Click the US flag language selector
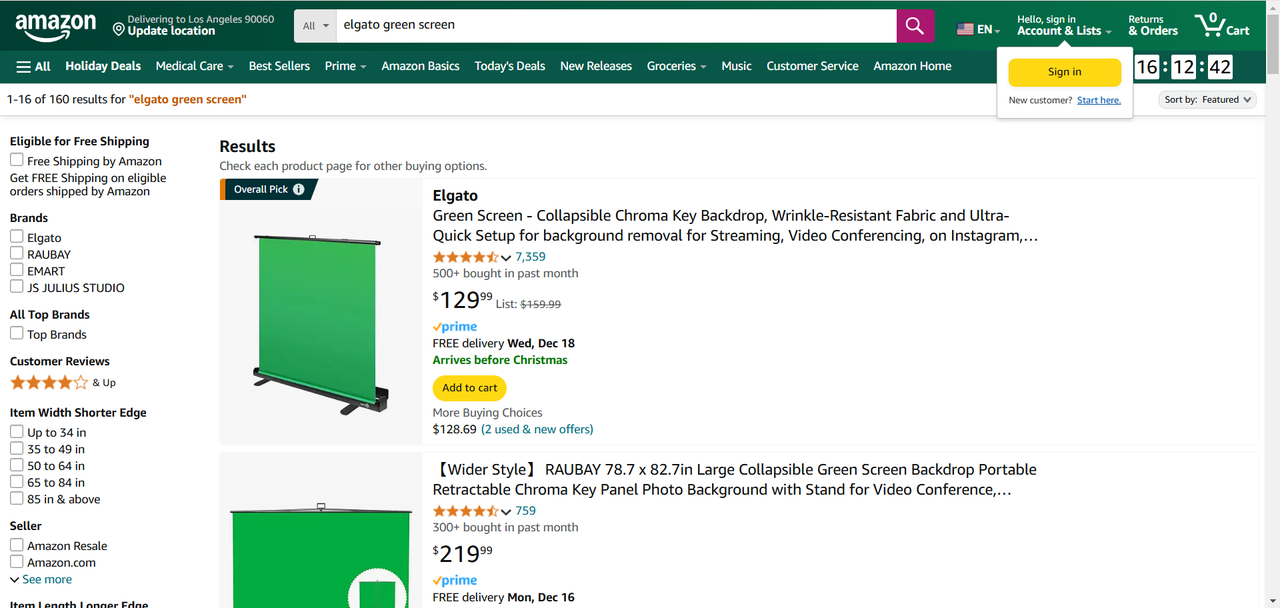The image size is (1280, 608). coord(979,29)
